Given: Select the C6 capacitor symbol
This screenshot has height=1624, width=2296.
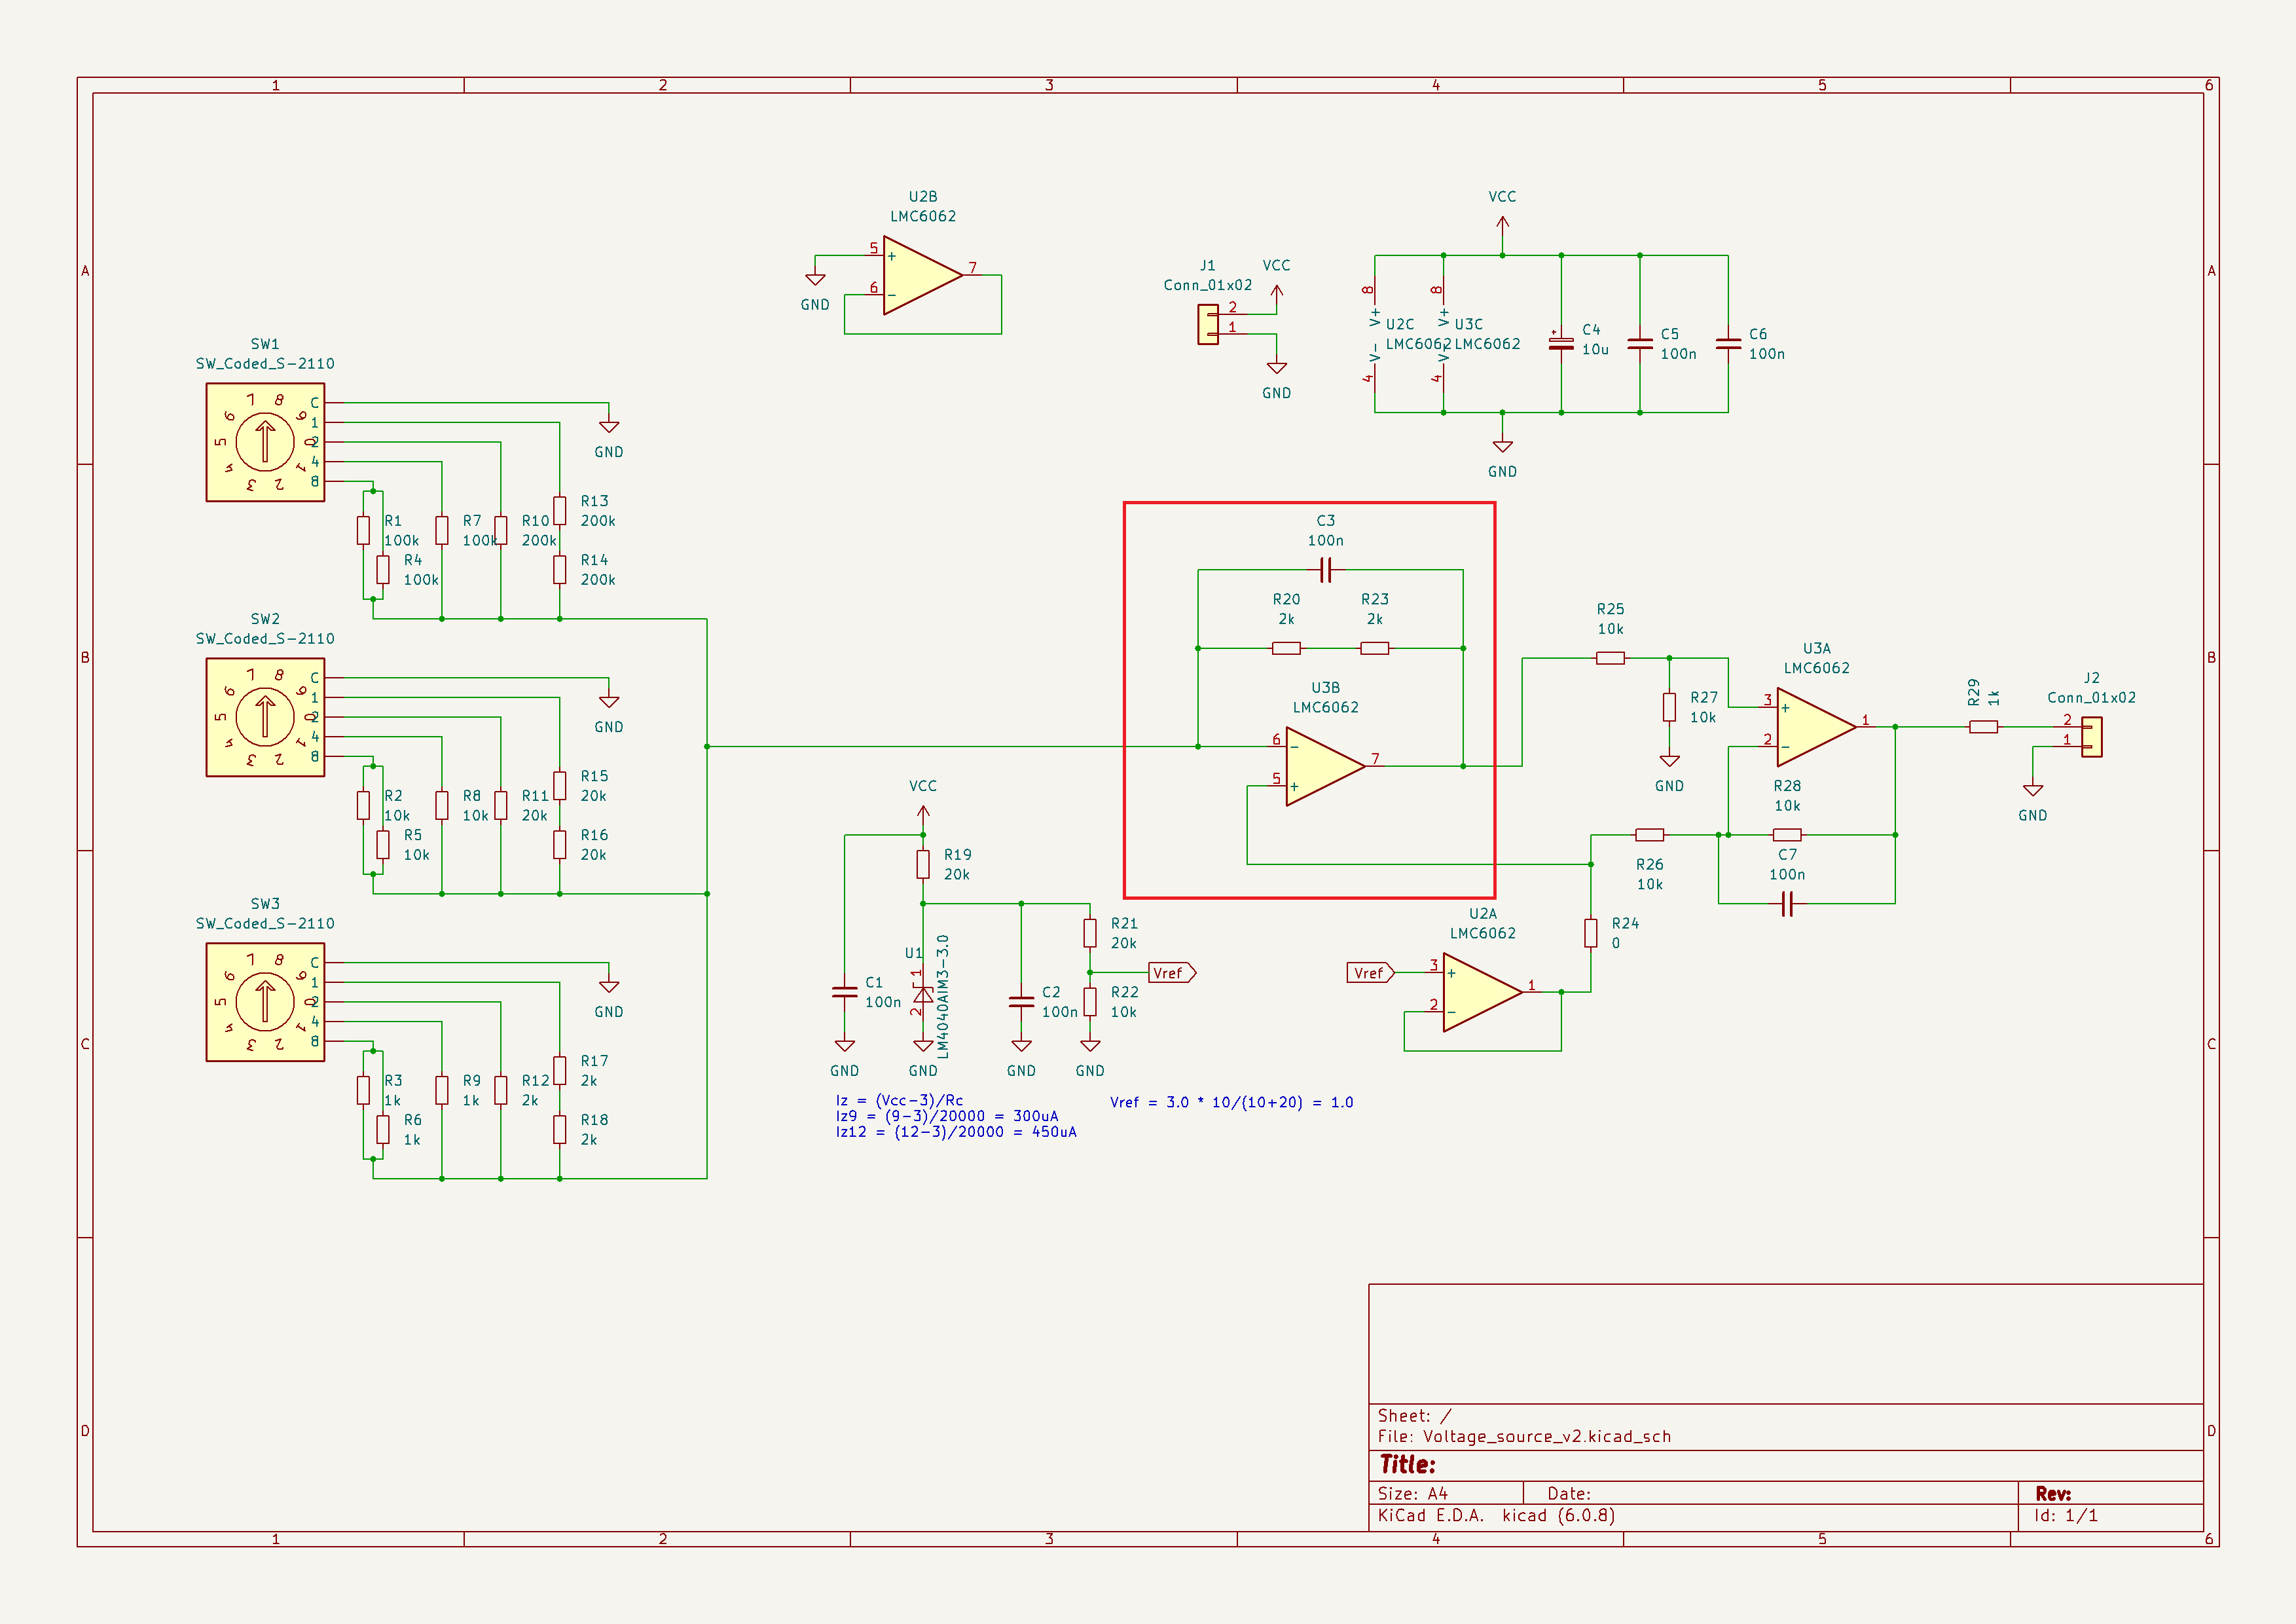Looking at the screenshot, I should pos(1728,344).
